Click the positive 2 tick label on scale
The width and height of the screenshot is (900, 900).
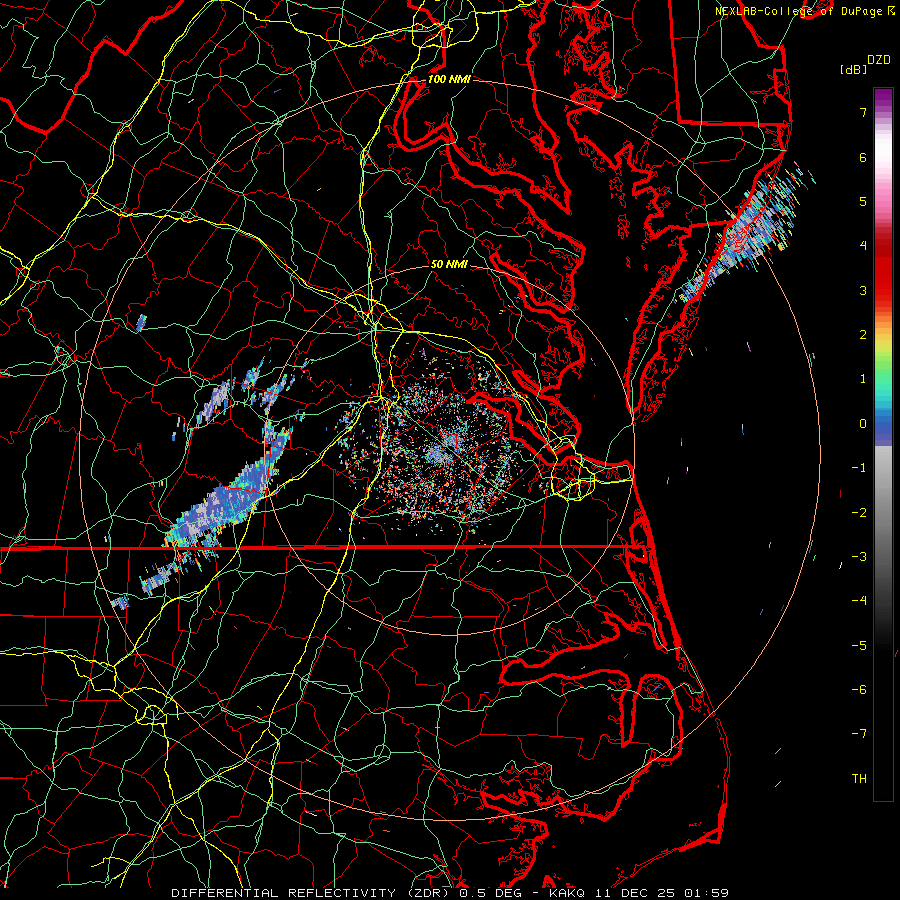point(863,335)
